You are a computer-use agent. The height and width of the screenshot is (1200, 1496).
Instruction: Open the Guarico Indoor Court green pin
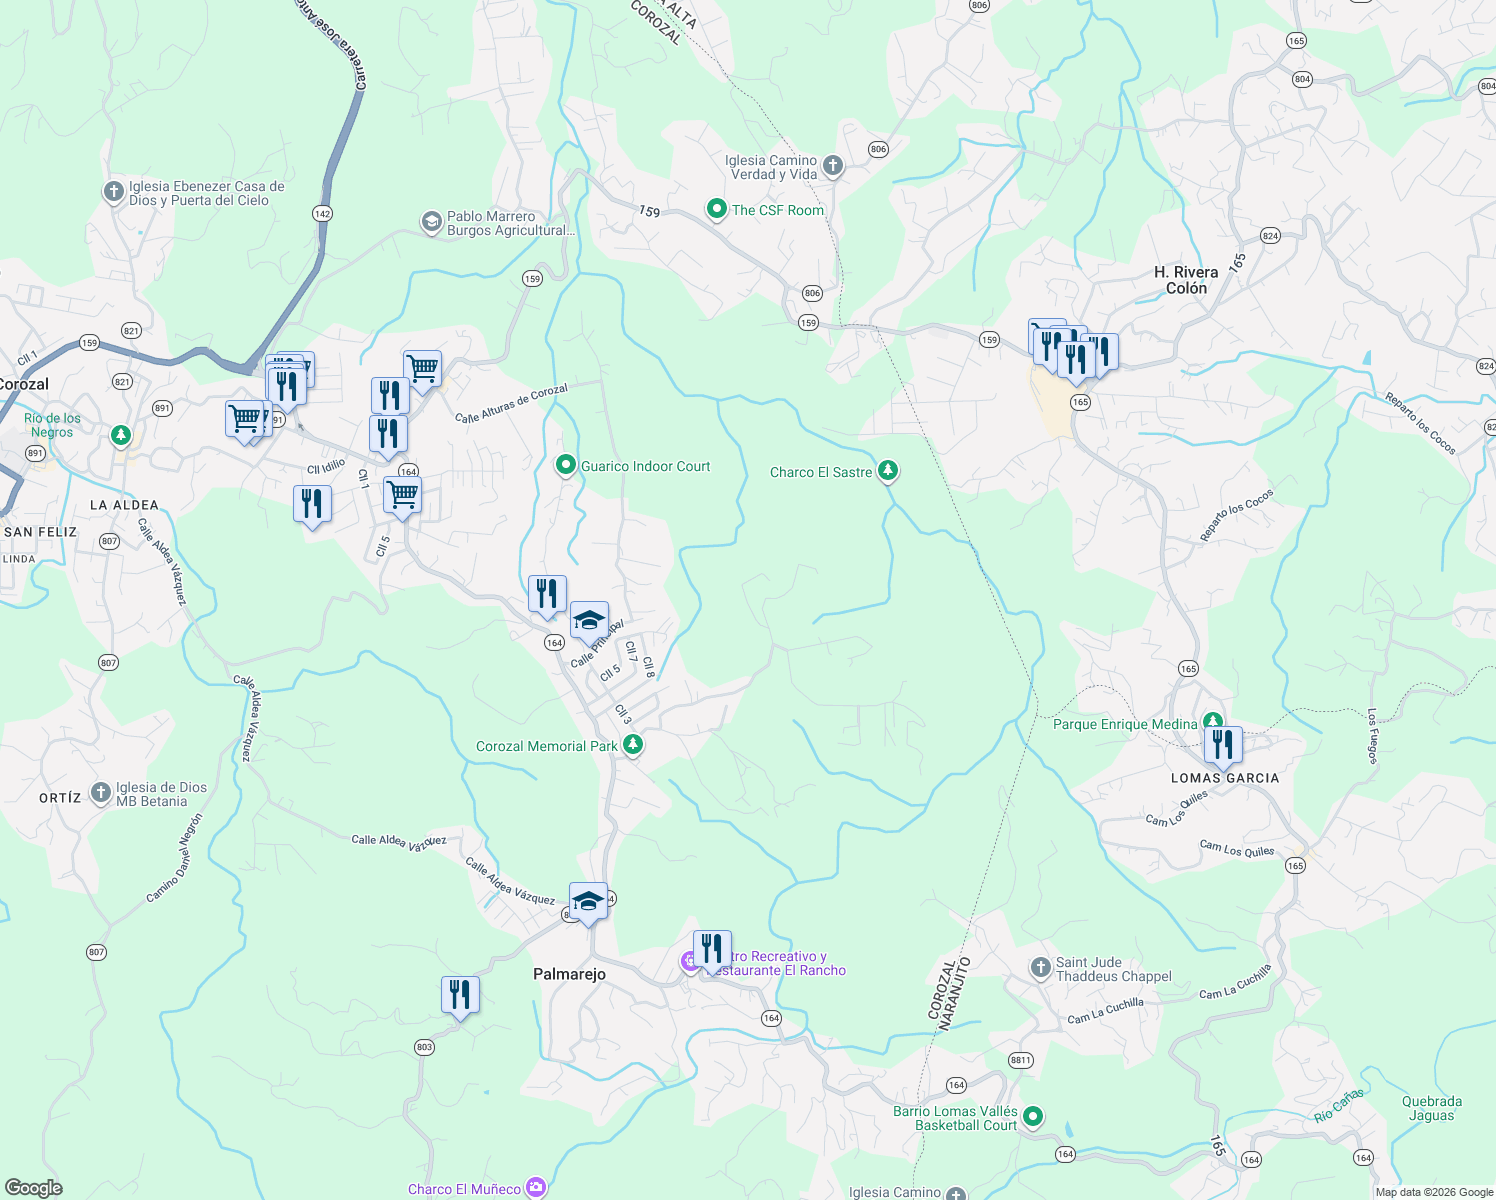tap(565, 465)
